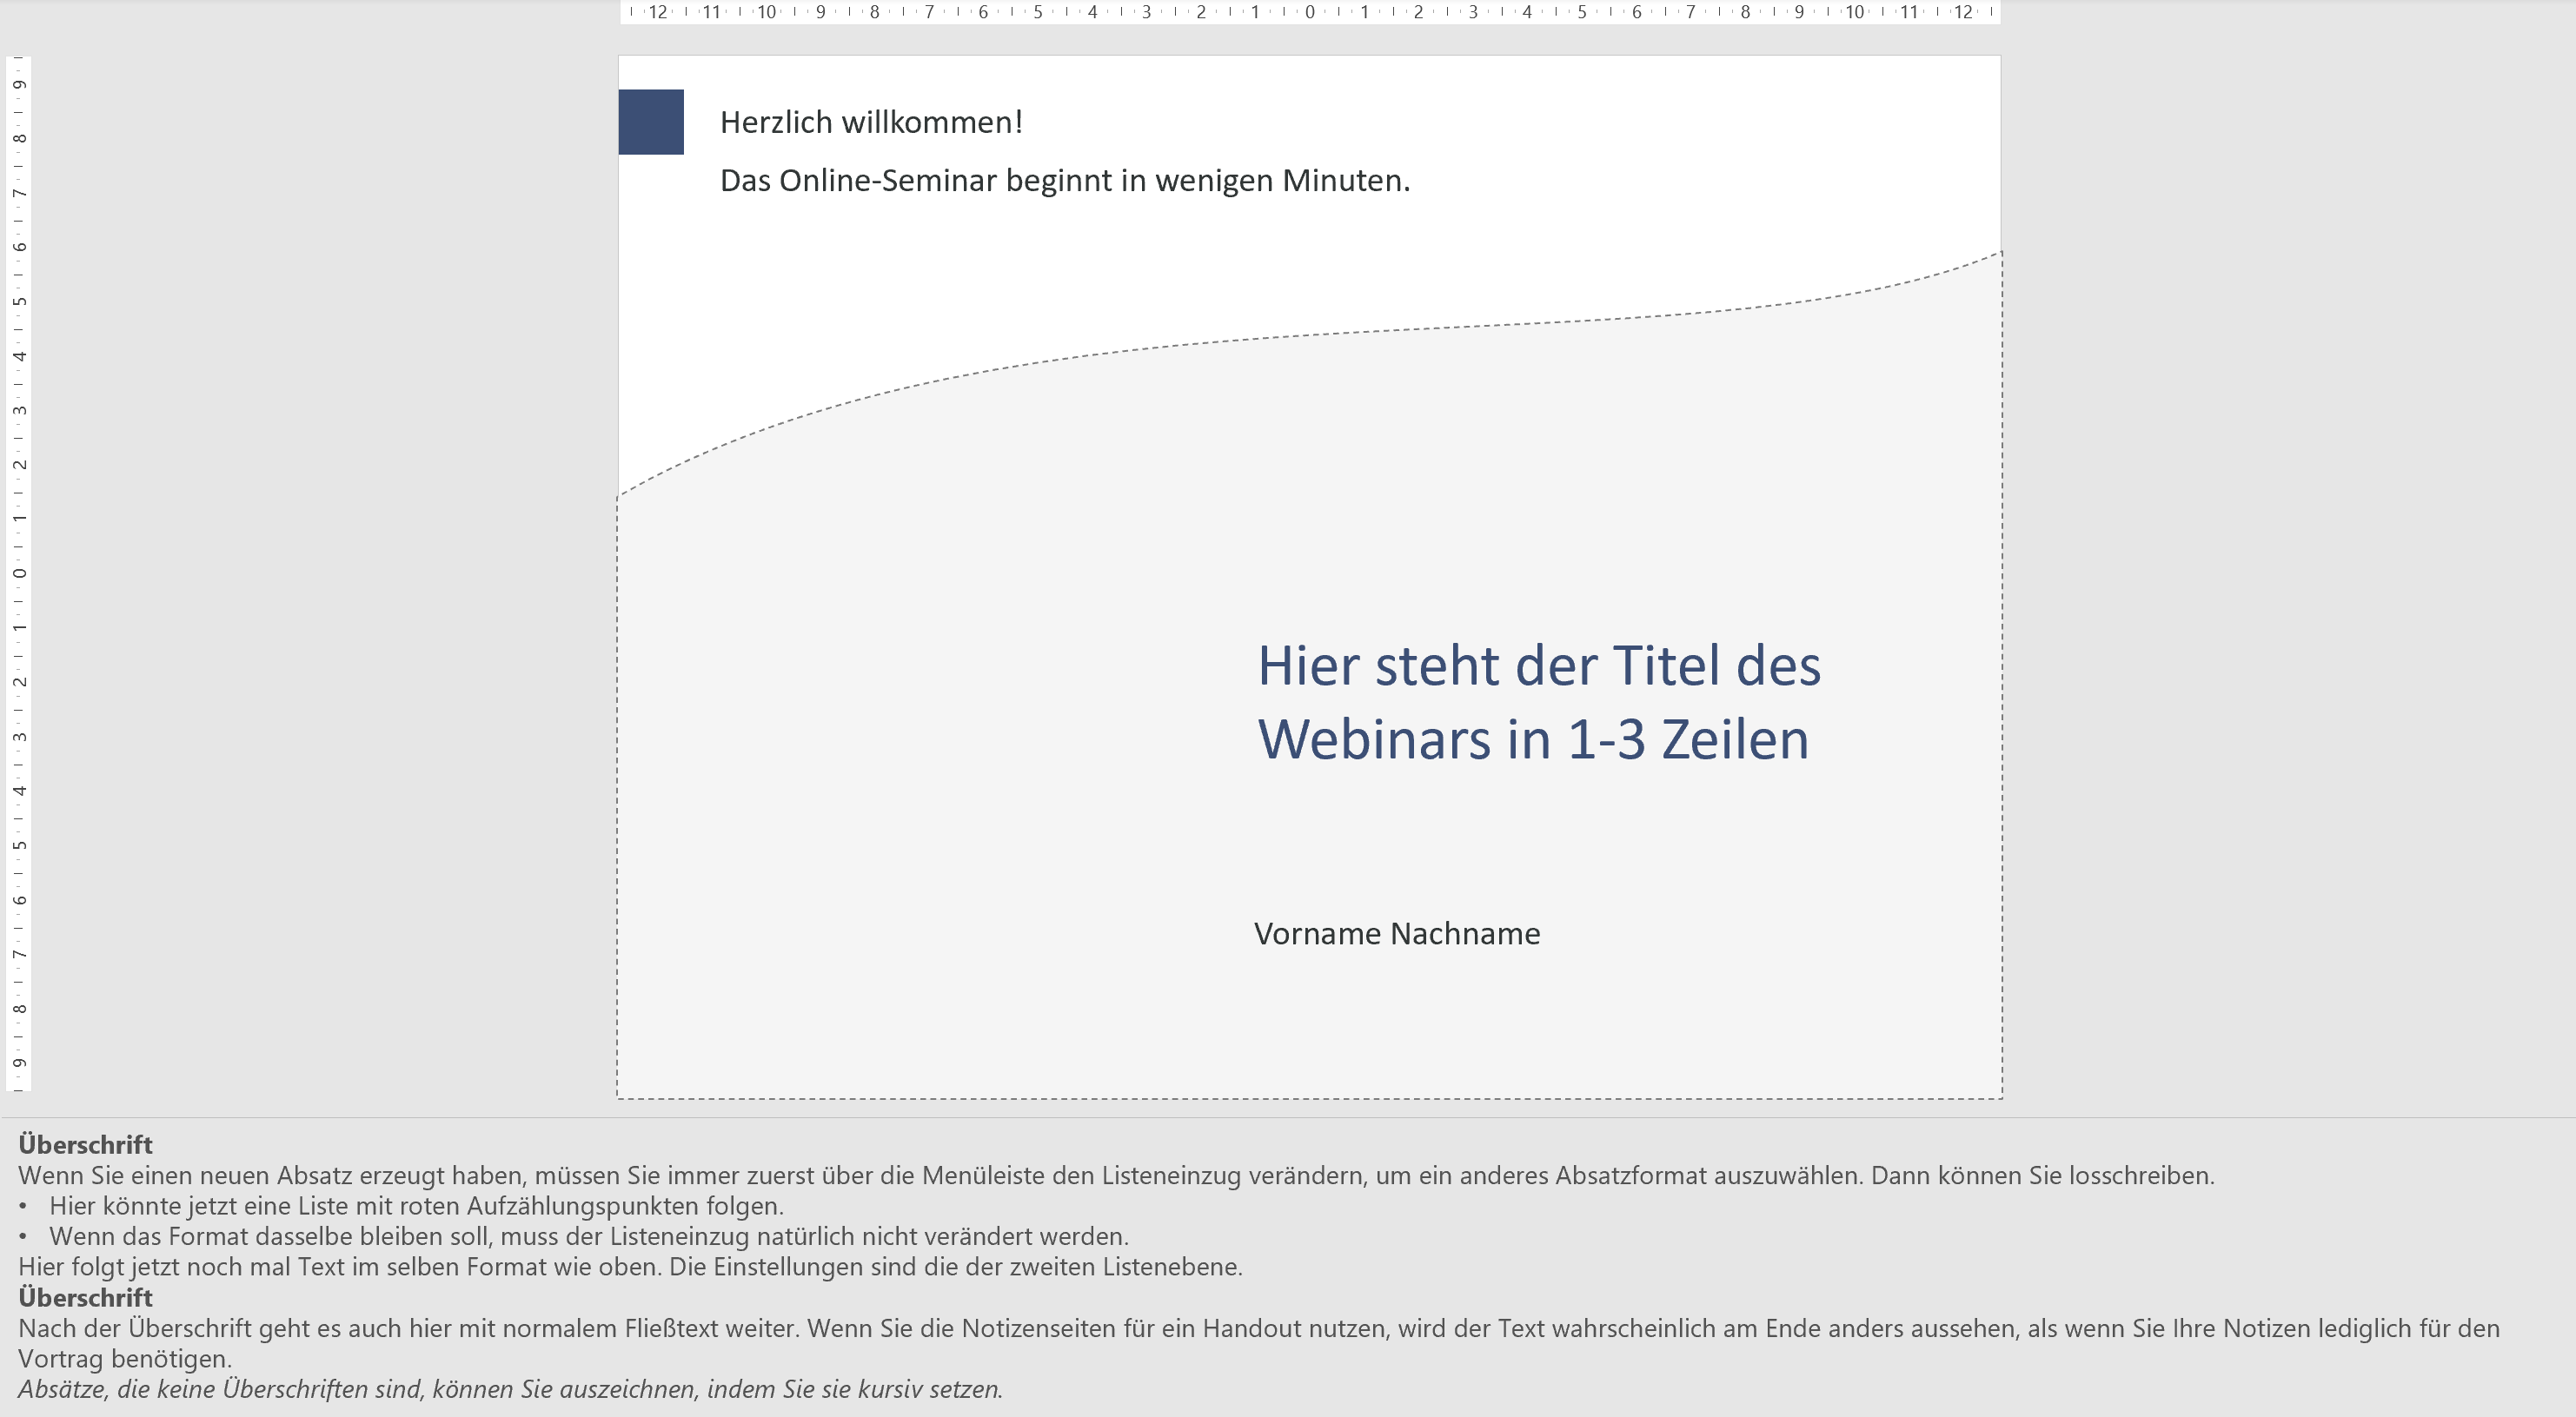The width and height of the screenshot is (2576, 1417).
Task: Click italic line 'Absätze, die keine Überschriften sind'
Action: [510, 1390]
